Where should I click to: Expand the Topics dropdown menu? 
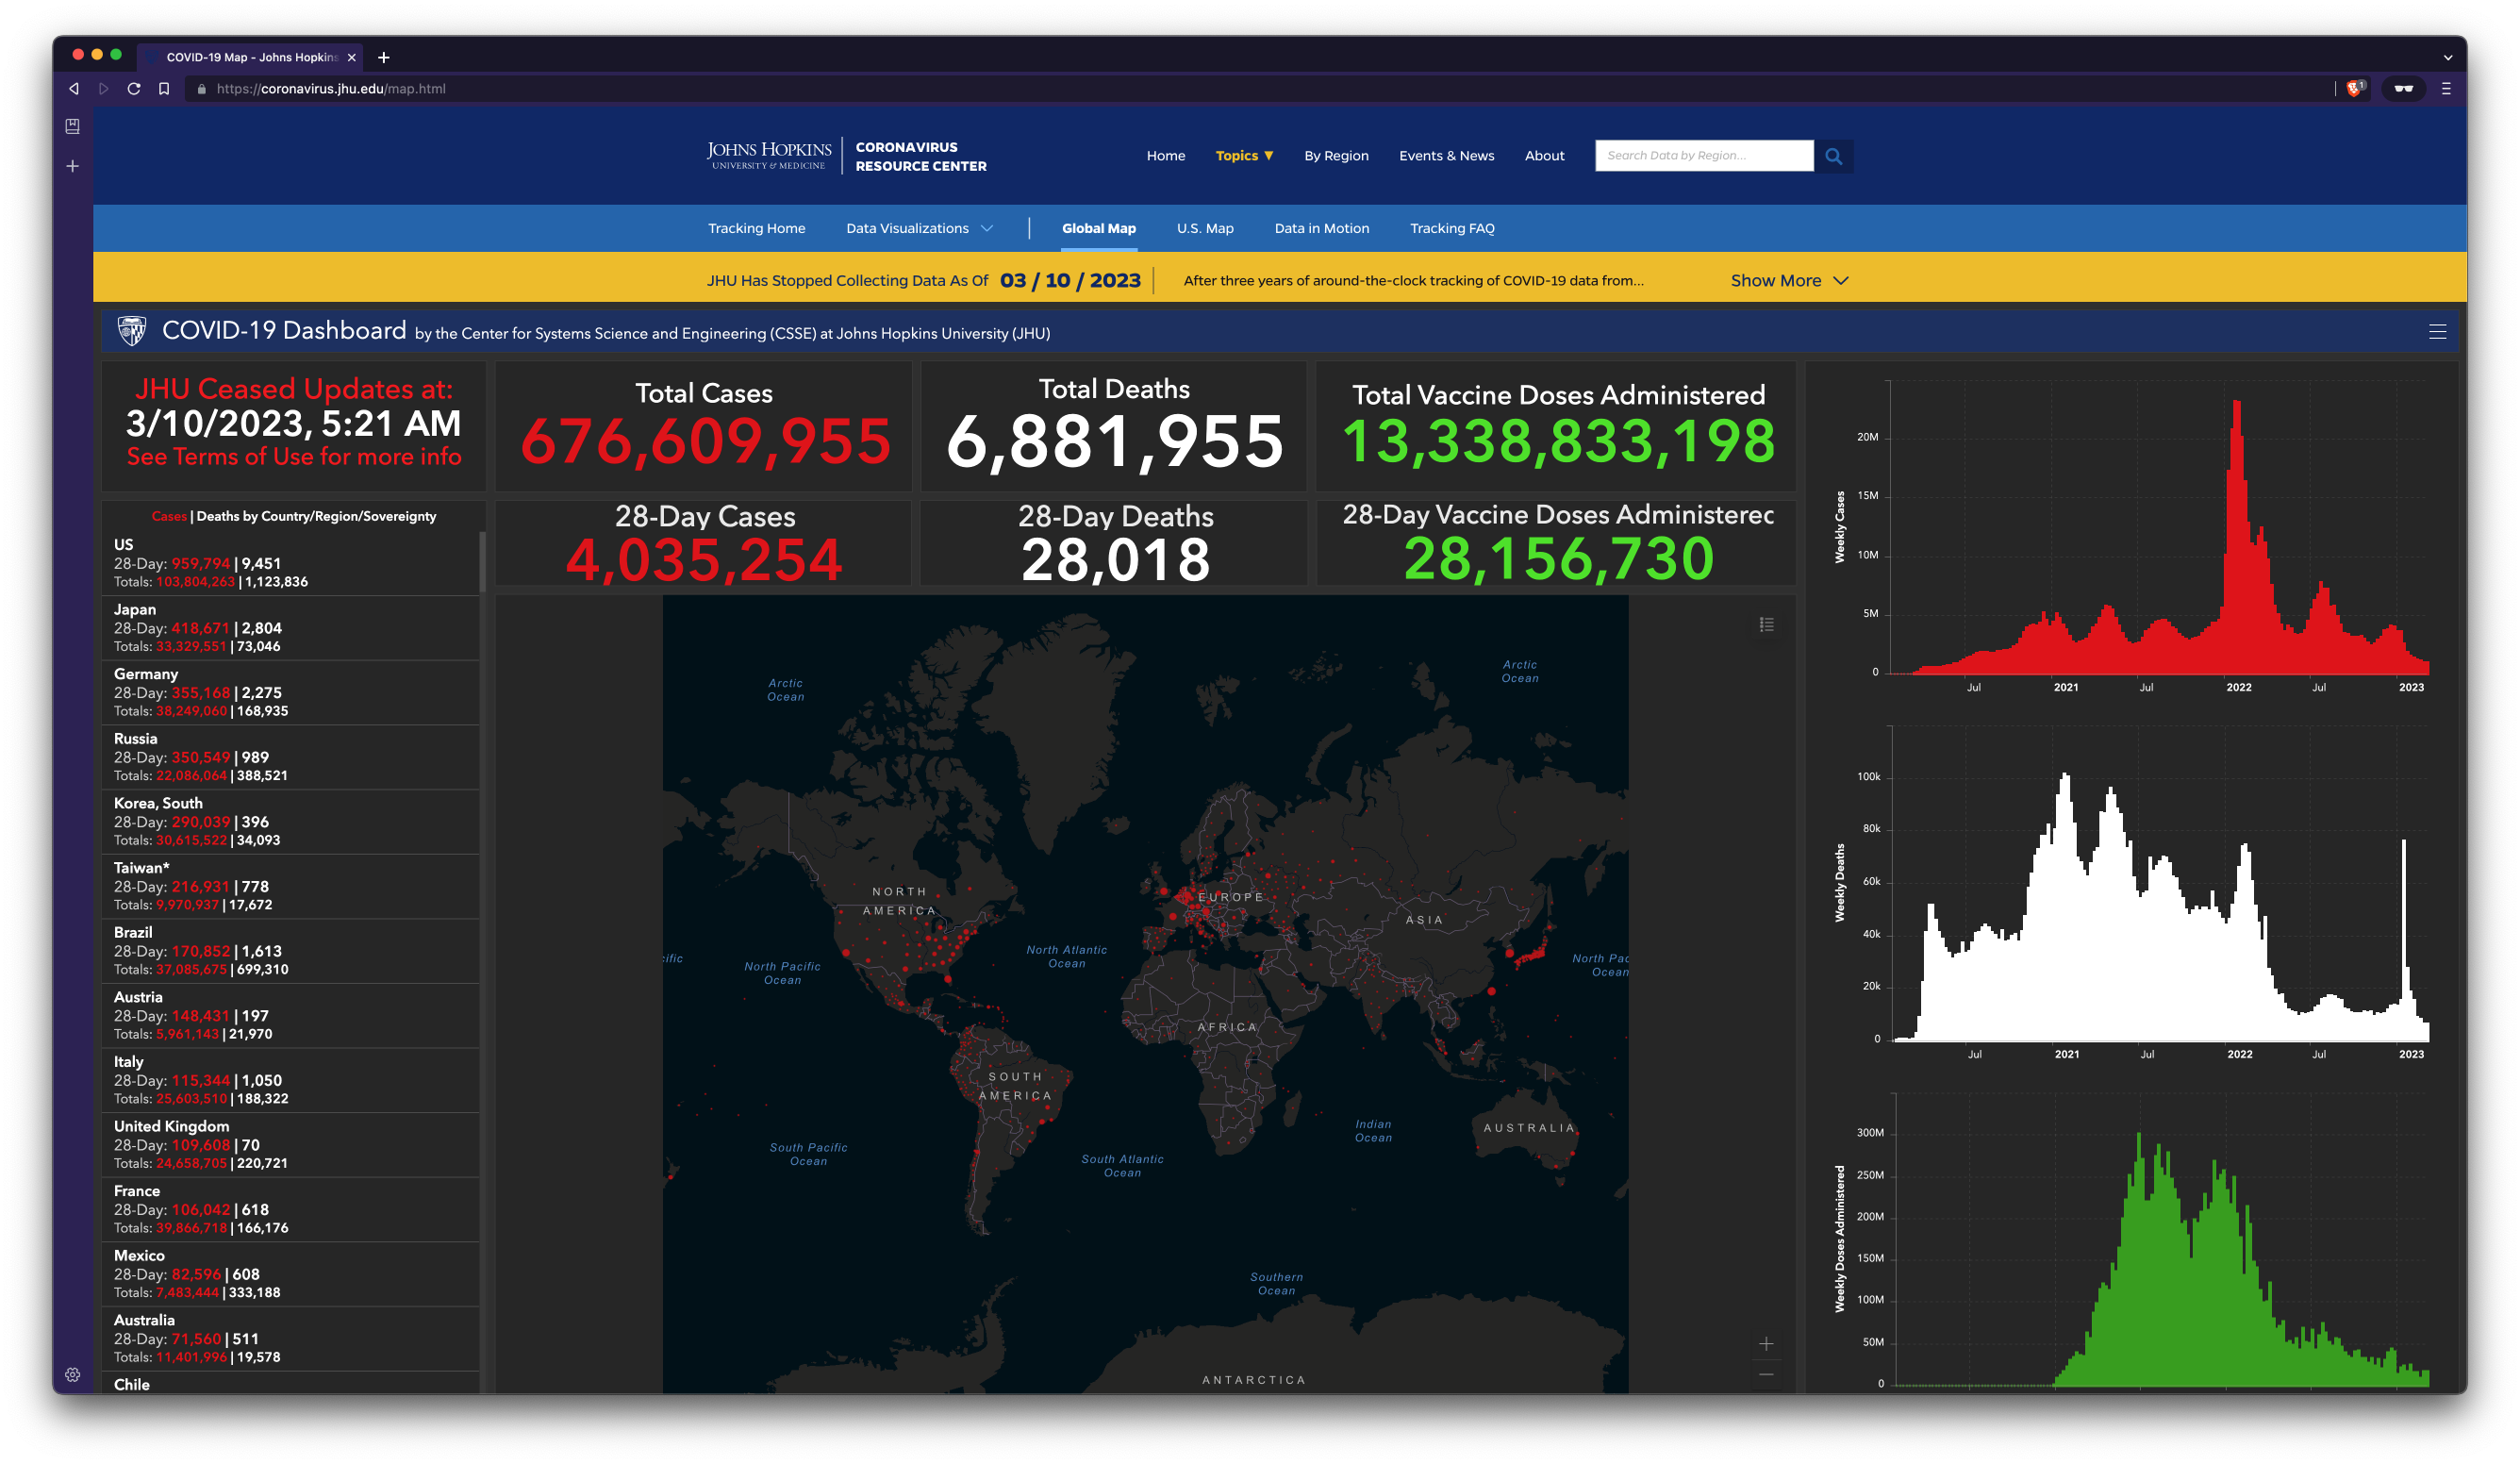click(1244, 155)
